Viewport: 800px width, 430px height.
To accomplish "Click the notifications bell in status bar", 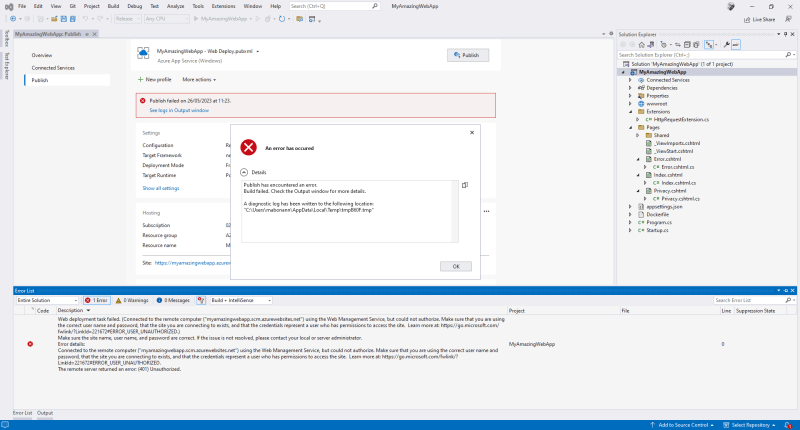I will (788, 425).
